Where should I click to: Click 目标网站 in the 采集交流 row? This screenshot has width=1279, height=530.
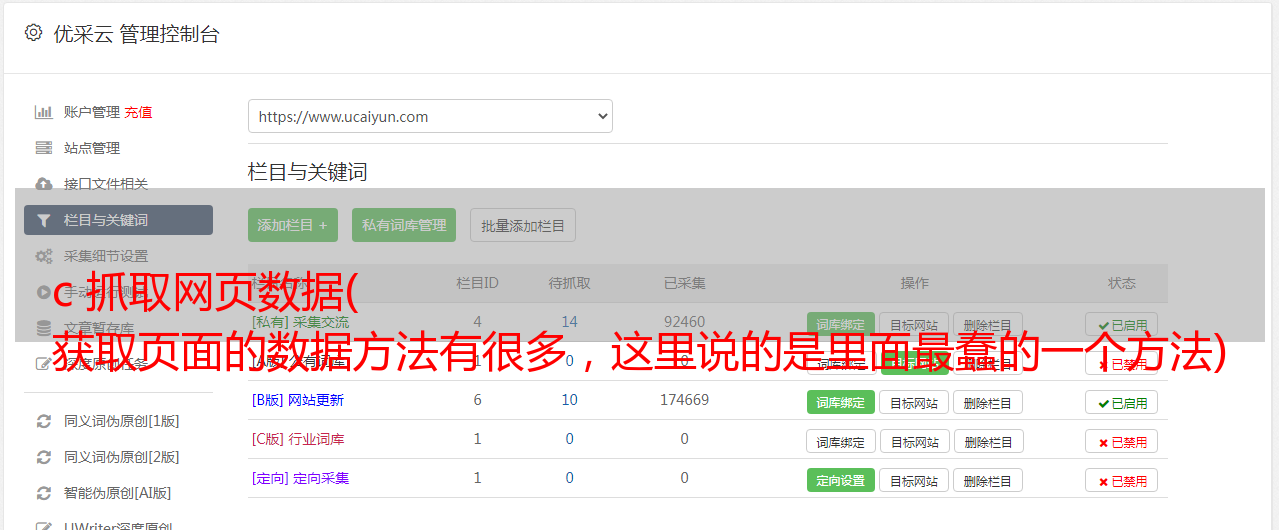pos(914,324)
